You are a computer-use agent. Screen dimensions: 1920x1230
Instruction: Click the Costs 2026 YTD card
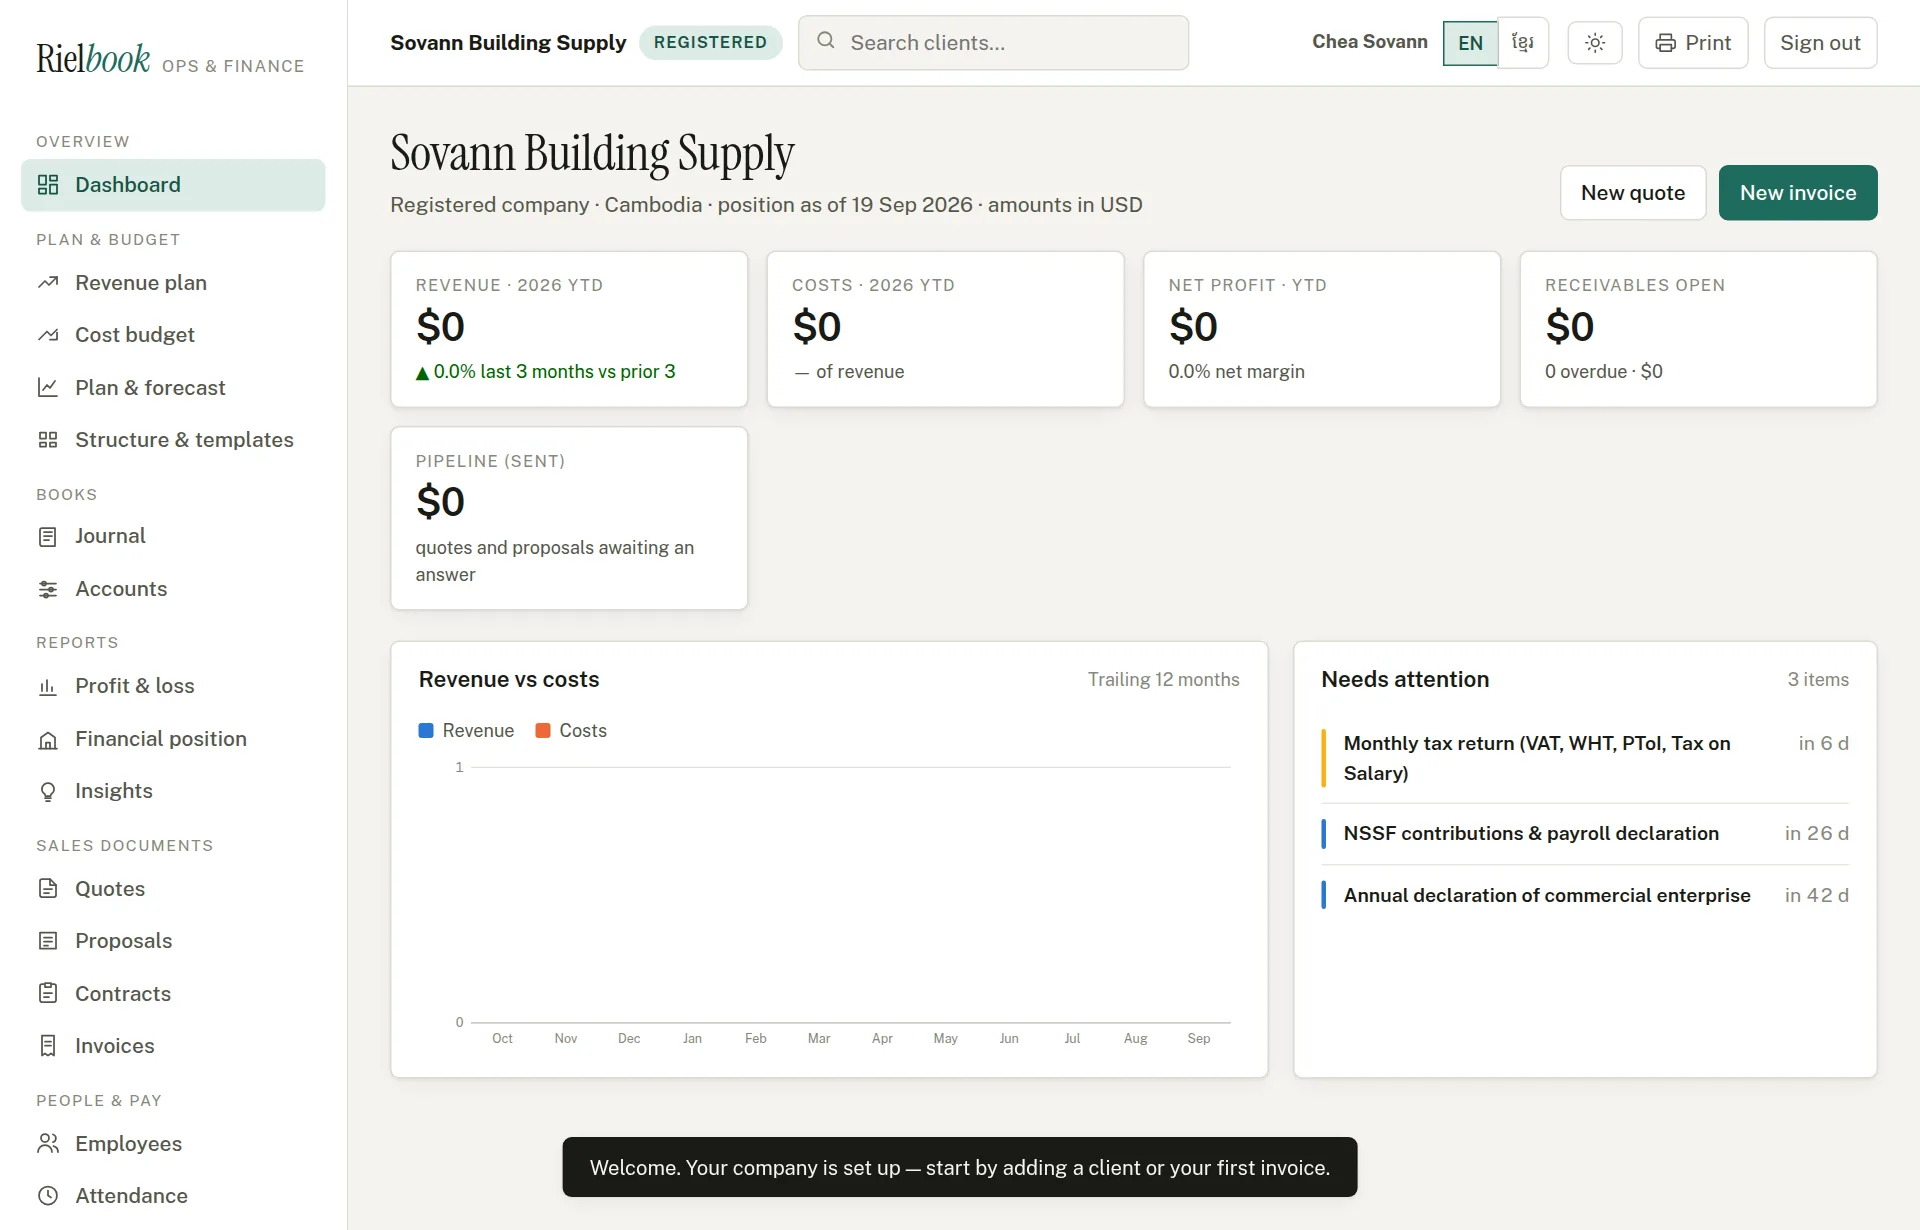coord(945,329)
